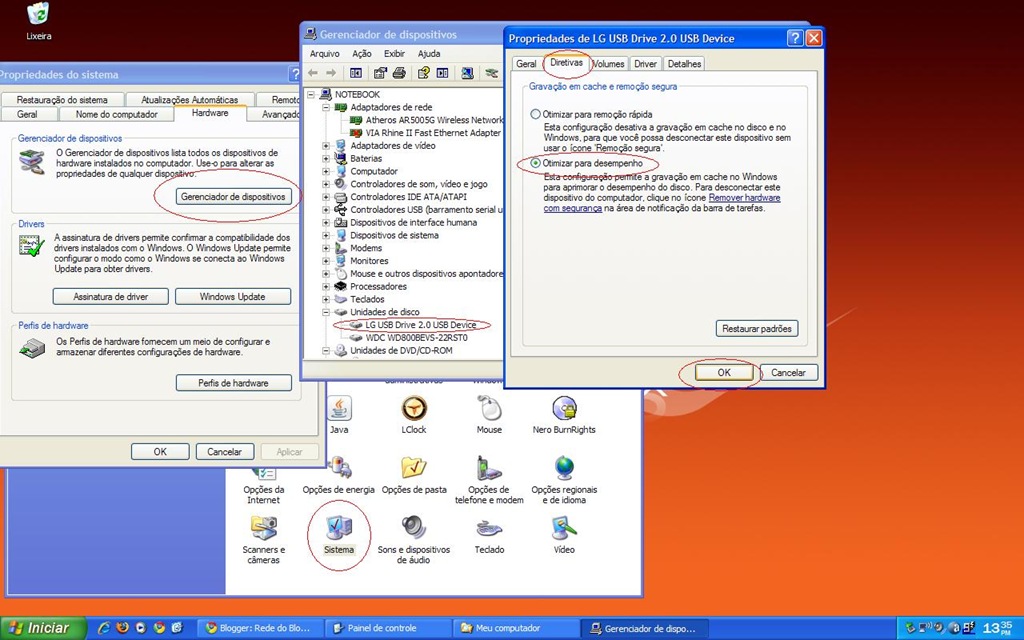Open Sons e dispositivos de áudio icon
Image resolution: width=1024 pixels, height=640 pixels.
(414, 540)
